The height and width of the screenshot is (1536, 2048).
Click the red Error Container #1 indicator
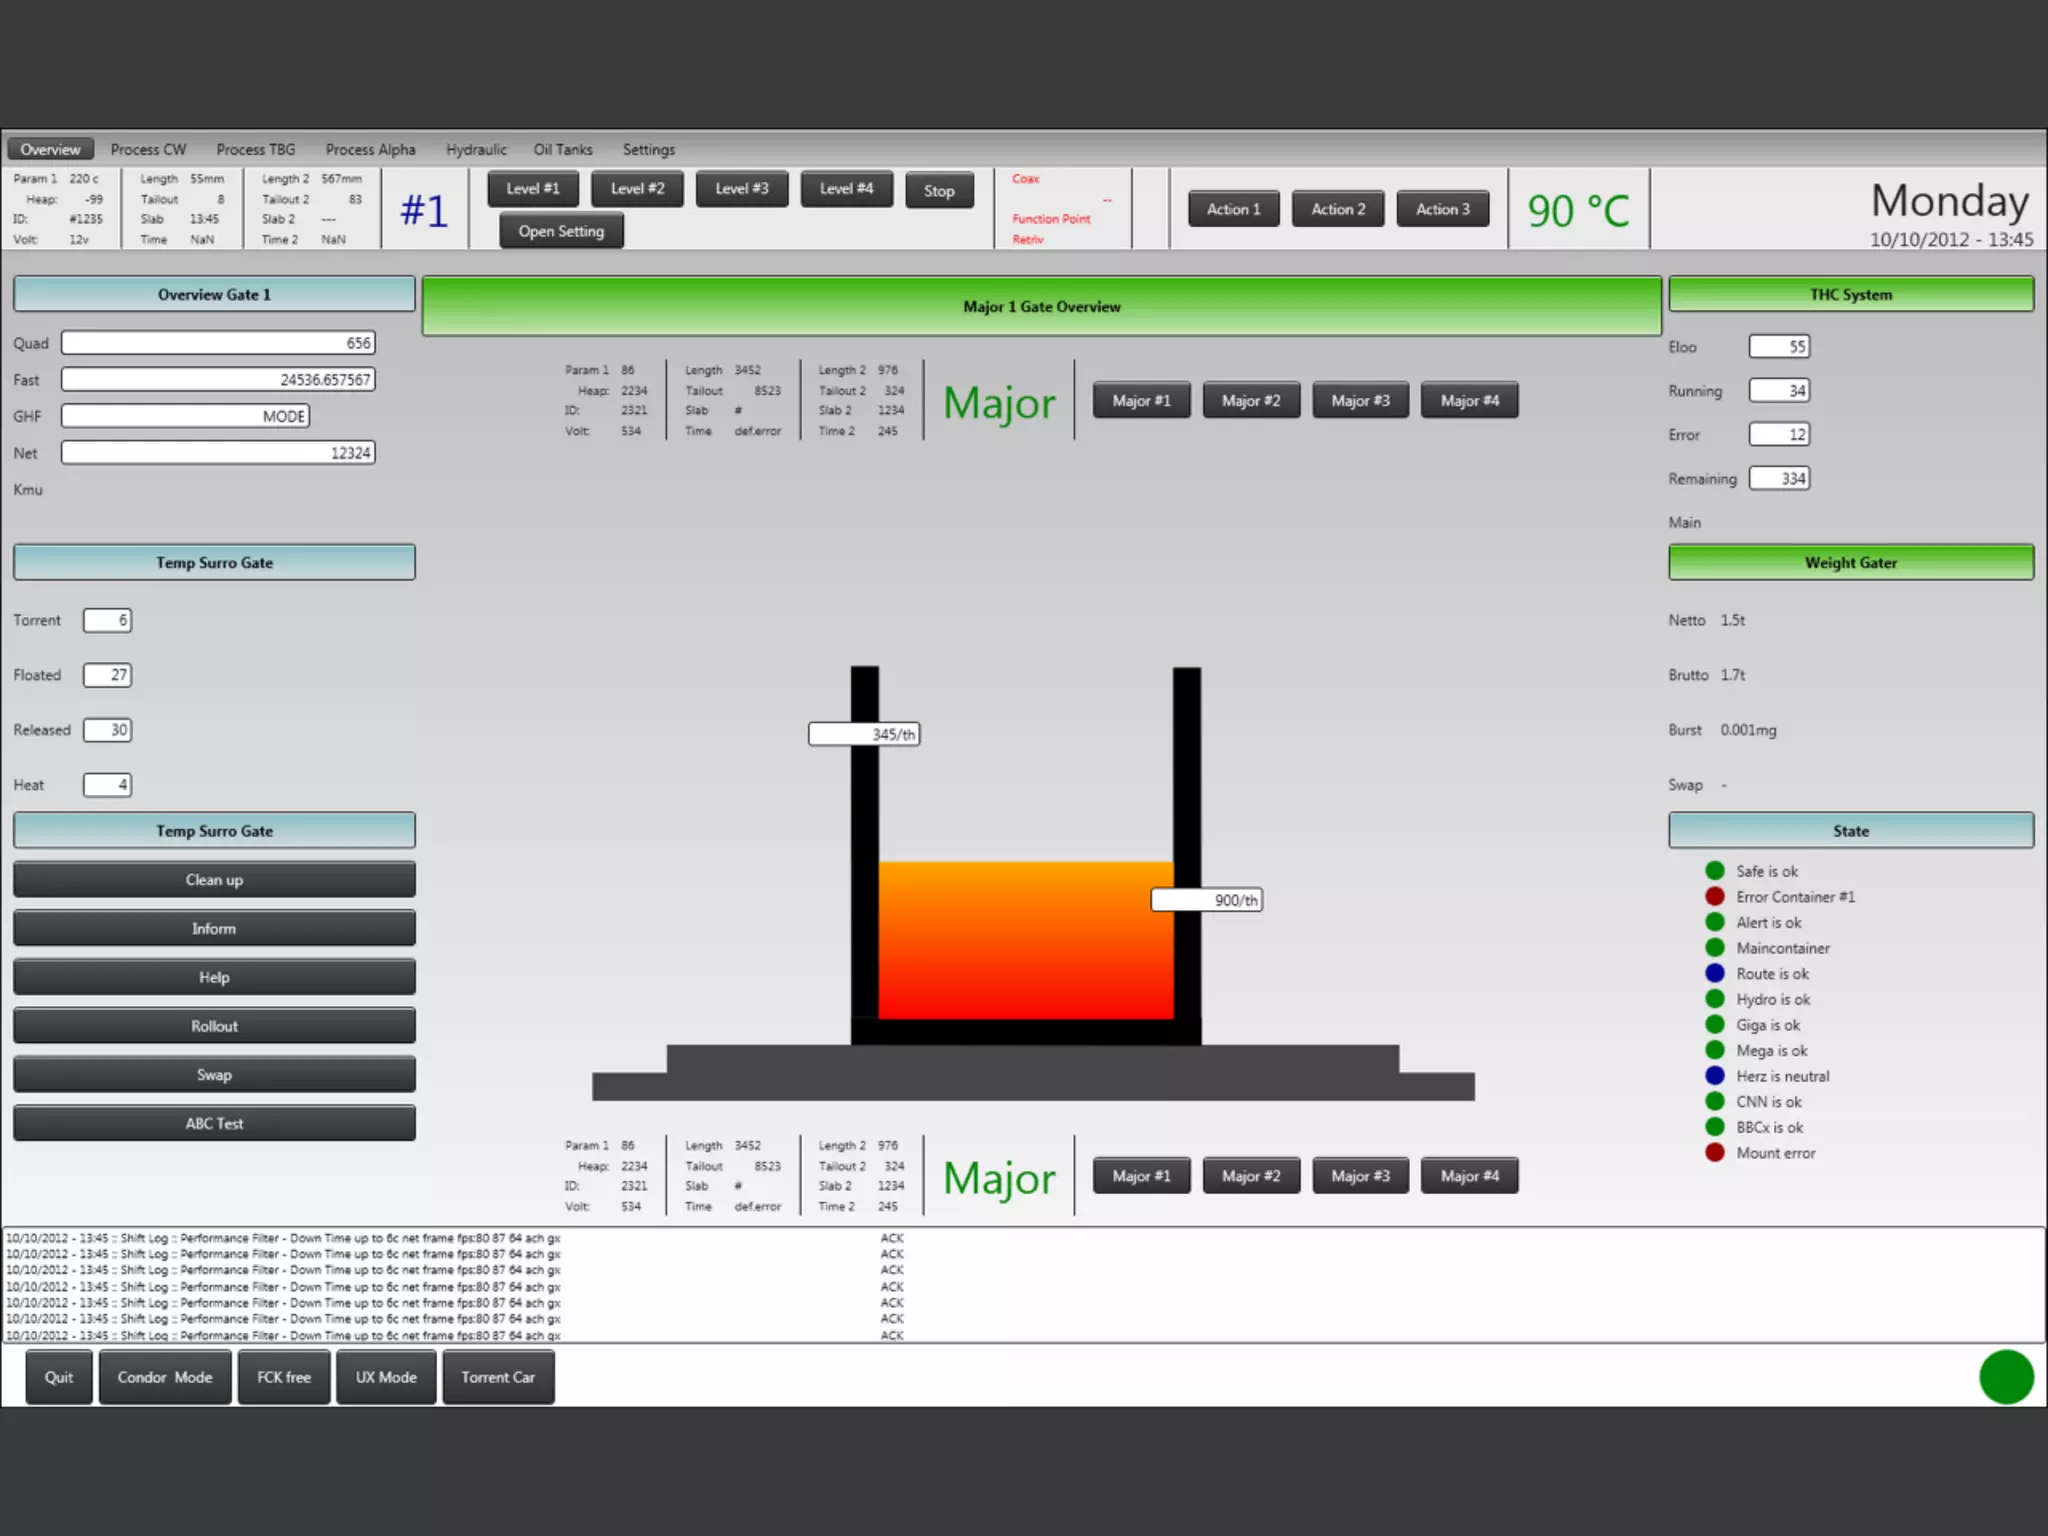(1715, 896)
